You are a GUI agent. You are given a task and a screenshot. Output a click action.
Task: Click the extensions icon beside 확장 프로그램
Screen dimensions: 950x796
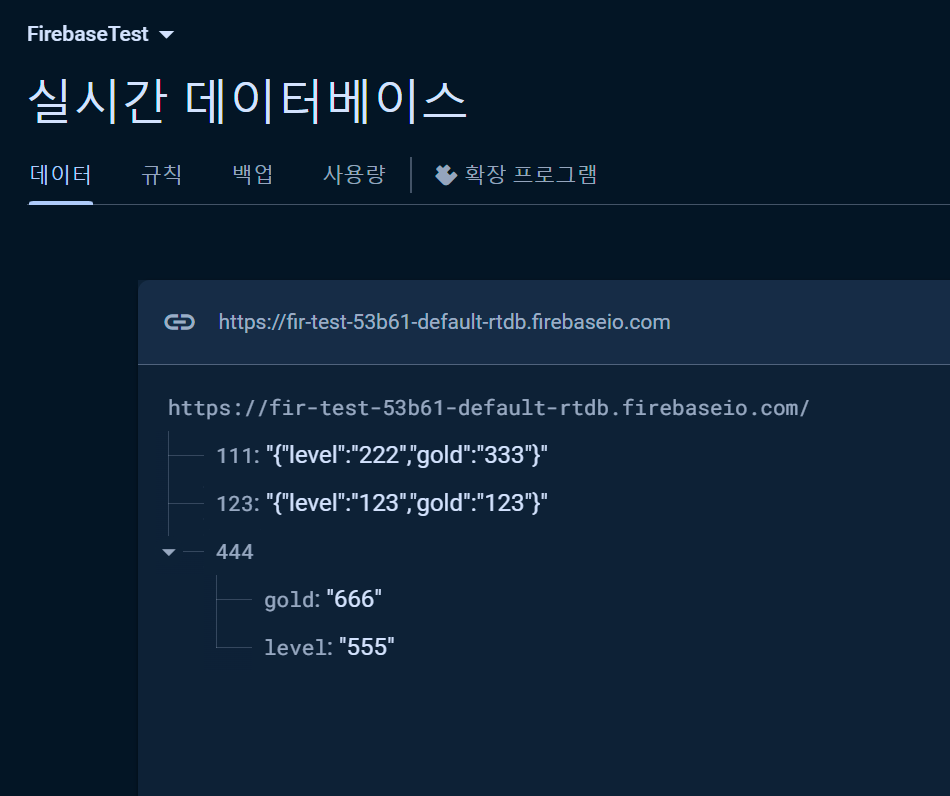[446, 175]
